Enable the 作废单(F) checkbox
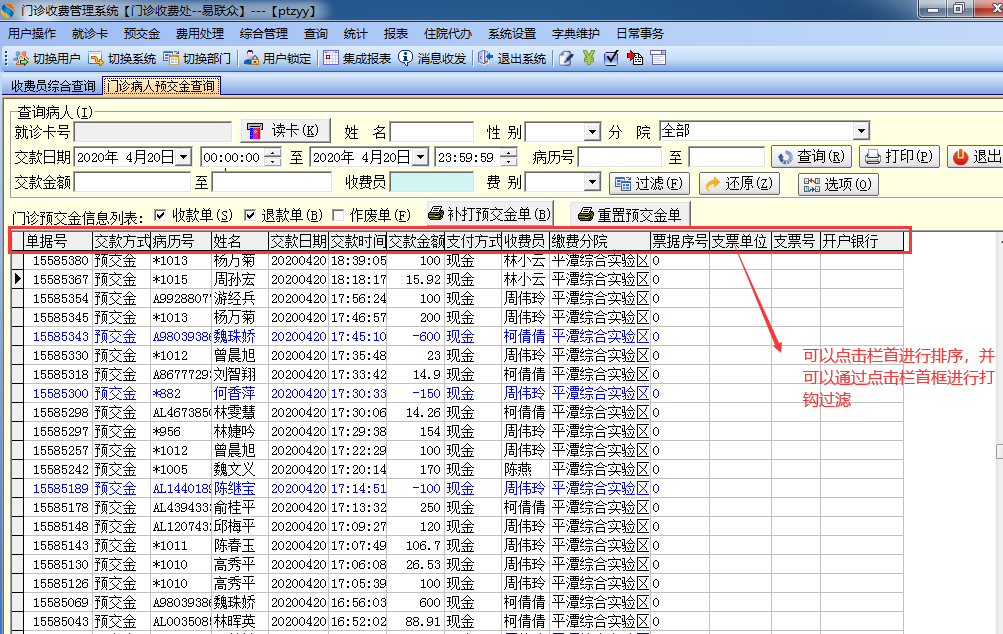This screenshot has height=634, width=1003. click(338, 215)
